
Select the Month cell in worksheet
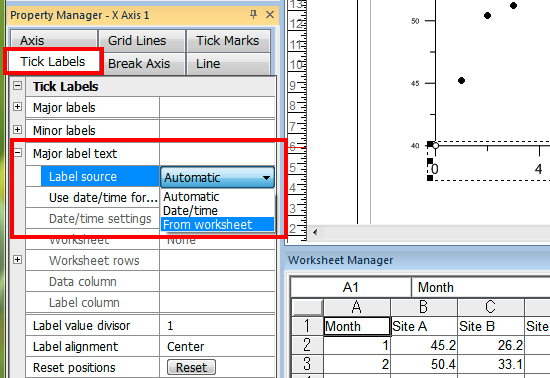pyautogui.click(x=357, y=326)
